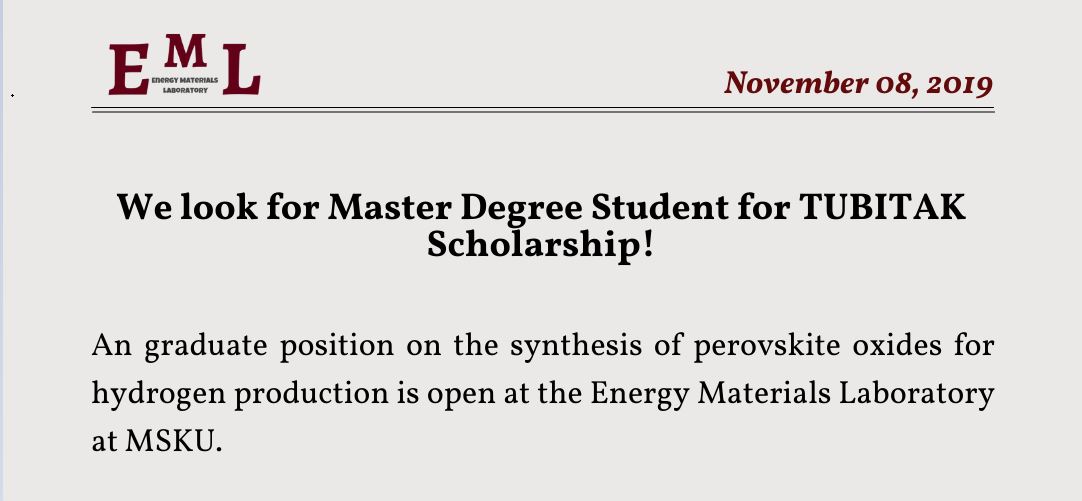Viewport: 1082px width, 501px height.
Task: Click the word Scholarship! in the headline
Action: coord(540,245)
